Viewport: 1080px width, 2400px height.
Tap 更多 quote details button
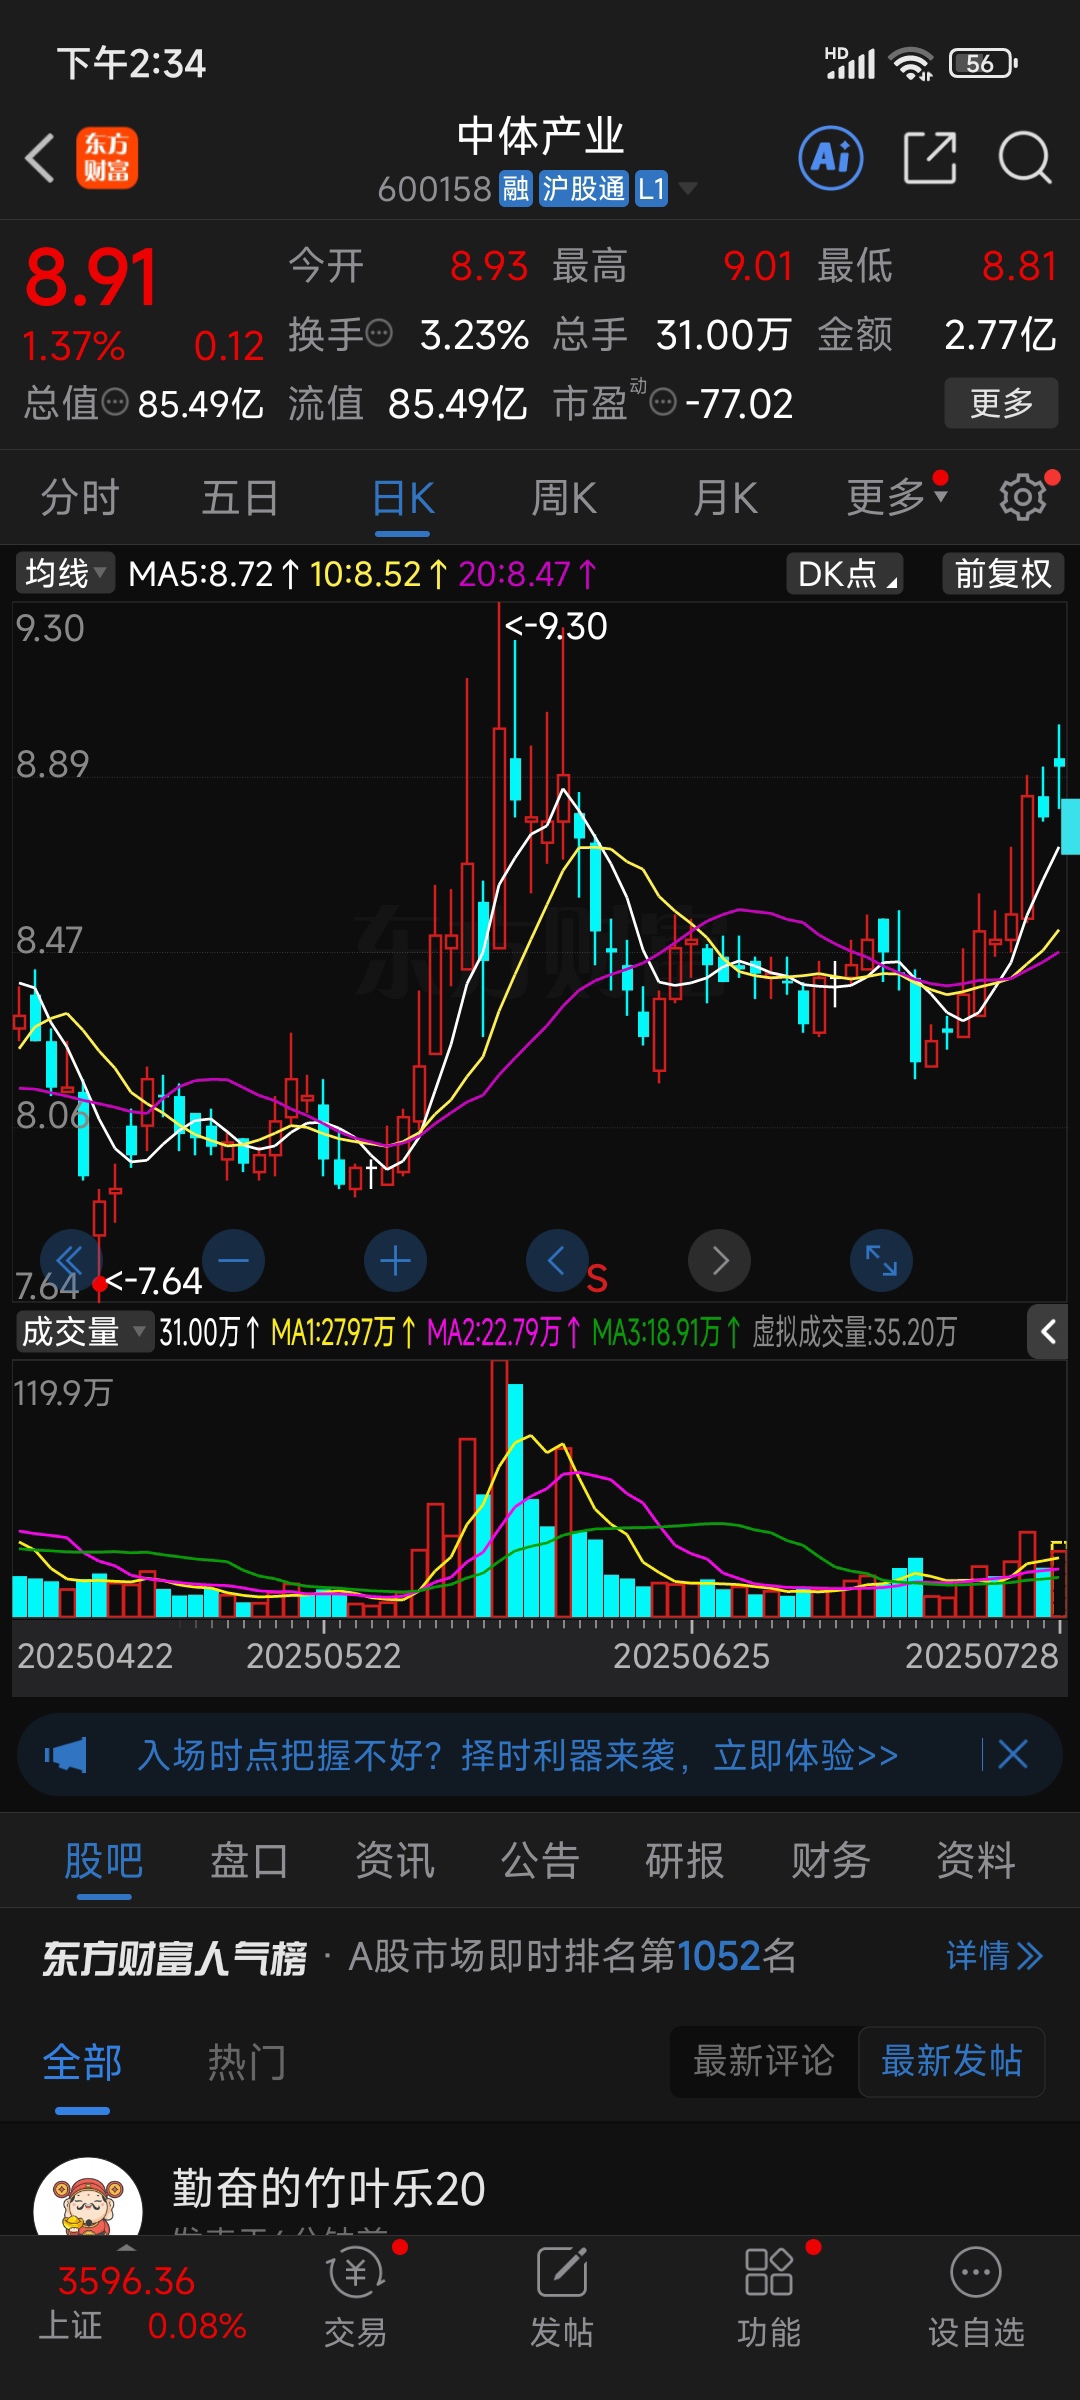click(1002, 403)
